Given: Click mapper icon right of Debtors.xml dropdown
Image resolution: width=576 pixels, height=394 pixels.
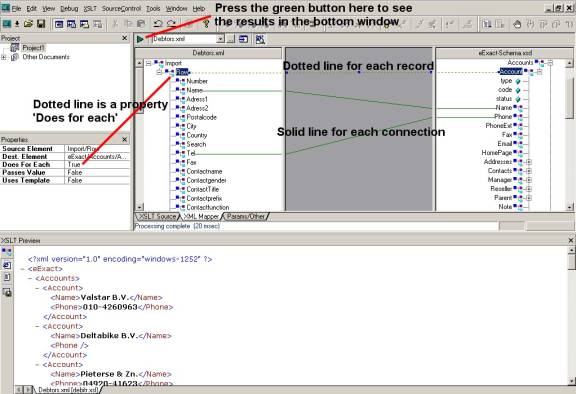Looking at the screenshot, I should tap(260, 39).
